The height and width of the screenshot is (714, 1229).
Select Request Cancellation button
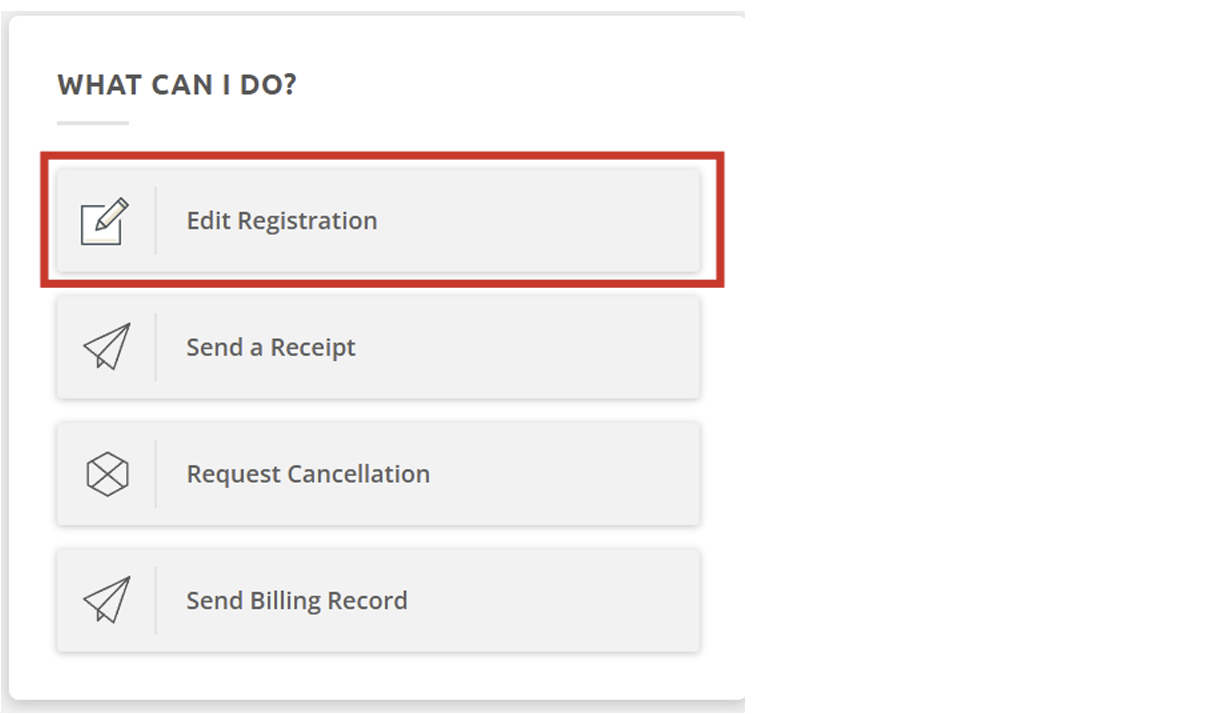pyautogui.click(x=378, y=474)
